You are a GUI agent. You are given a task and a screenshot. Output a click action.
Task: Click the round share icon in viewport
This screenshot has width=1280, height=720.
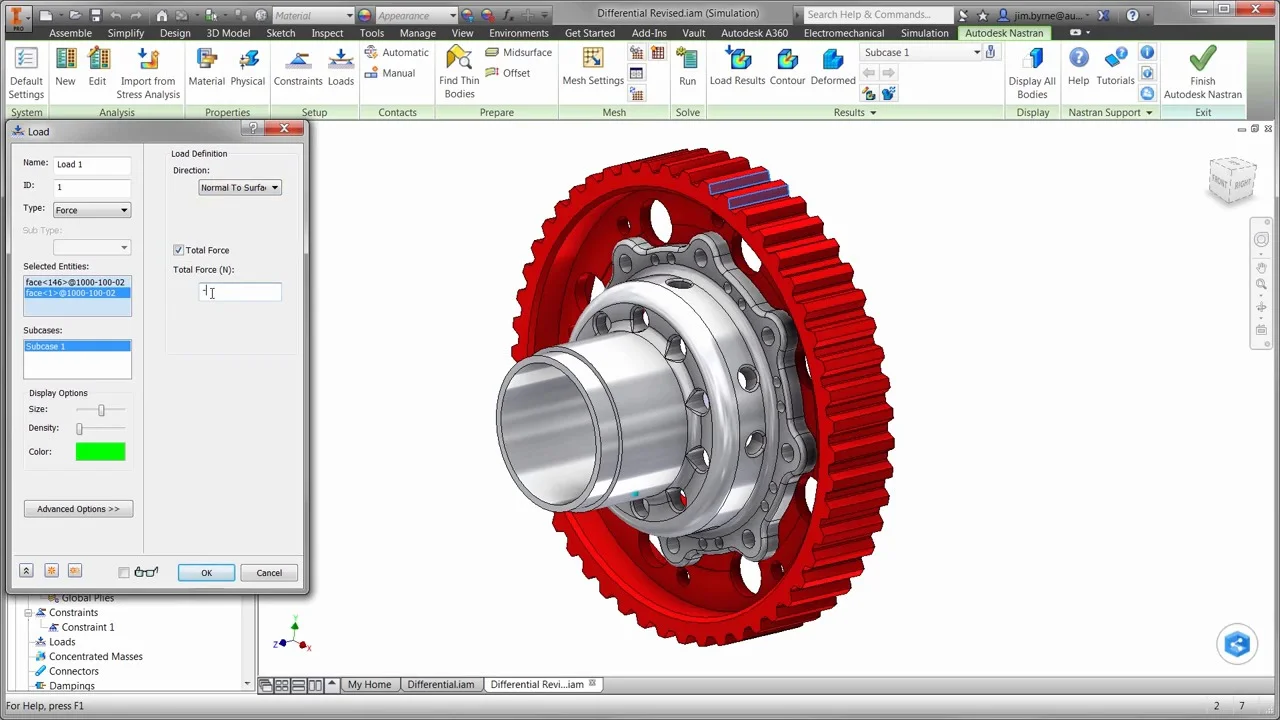1237,645
